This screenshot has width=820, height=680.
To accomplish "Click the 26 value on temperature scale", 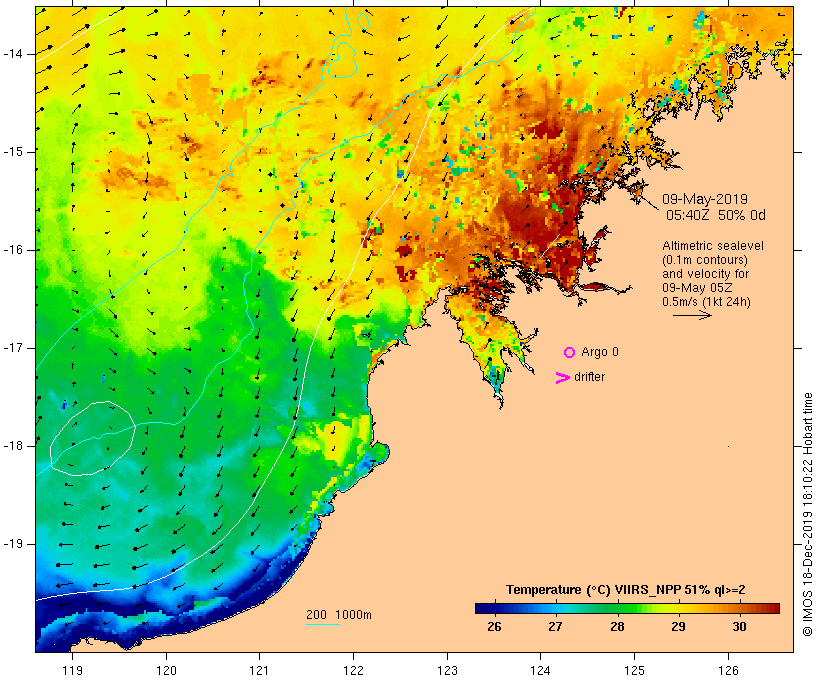I will [x=494, y=627].
